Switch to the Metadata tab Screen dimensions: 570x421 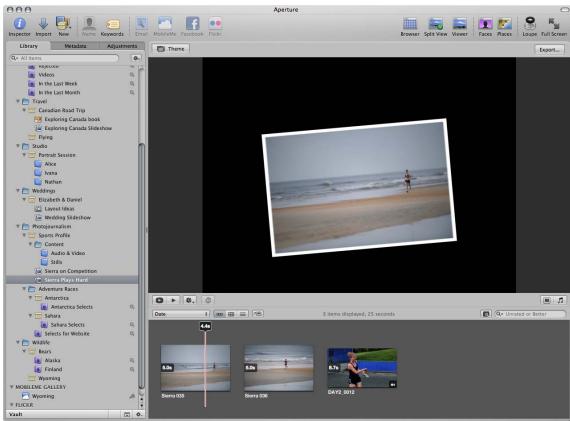pos(75,46)
